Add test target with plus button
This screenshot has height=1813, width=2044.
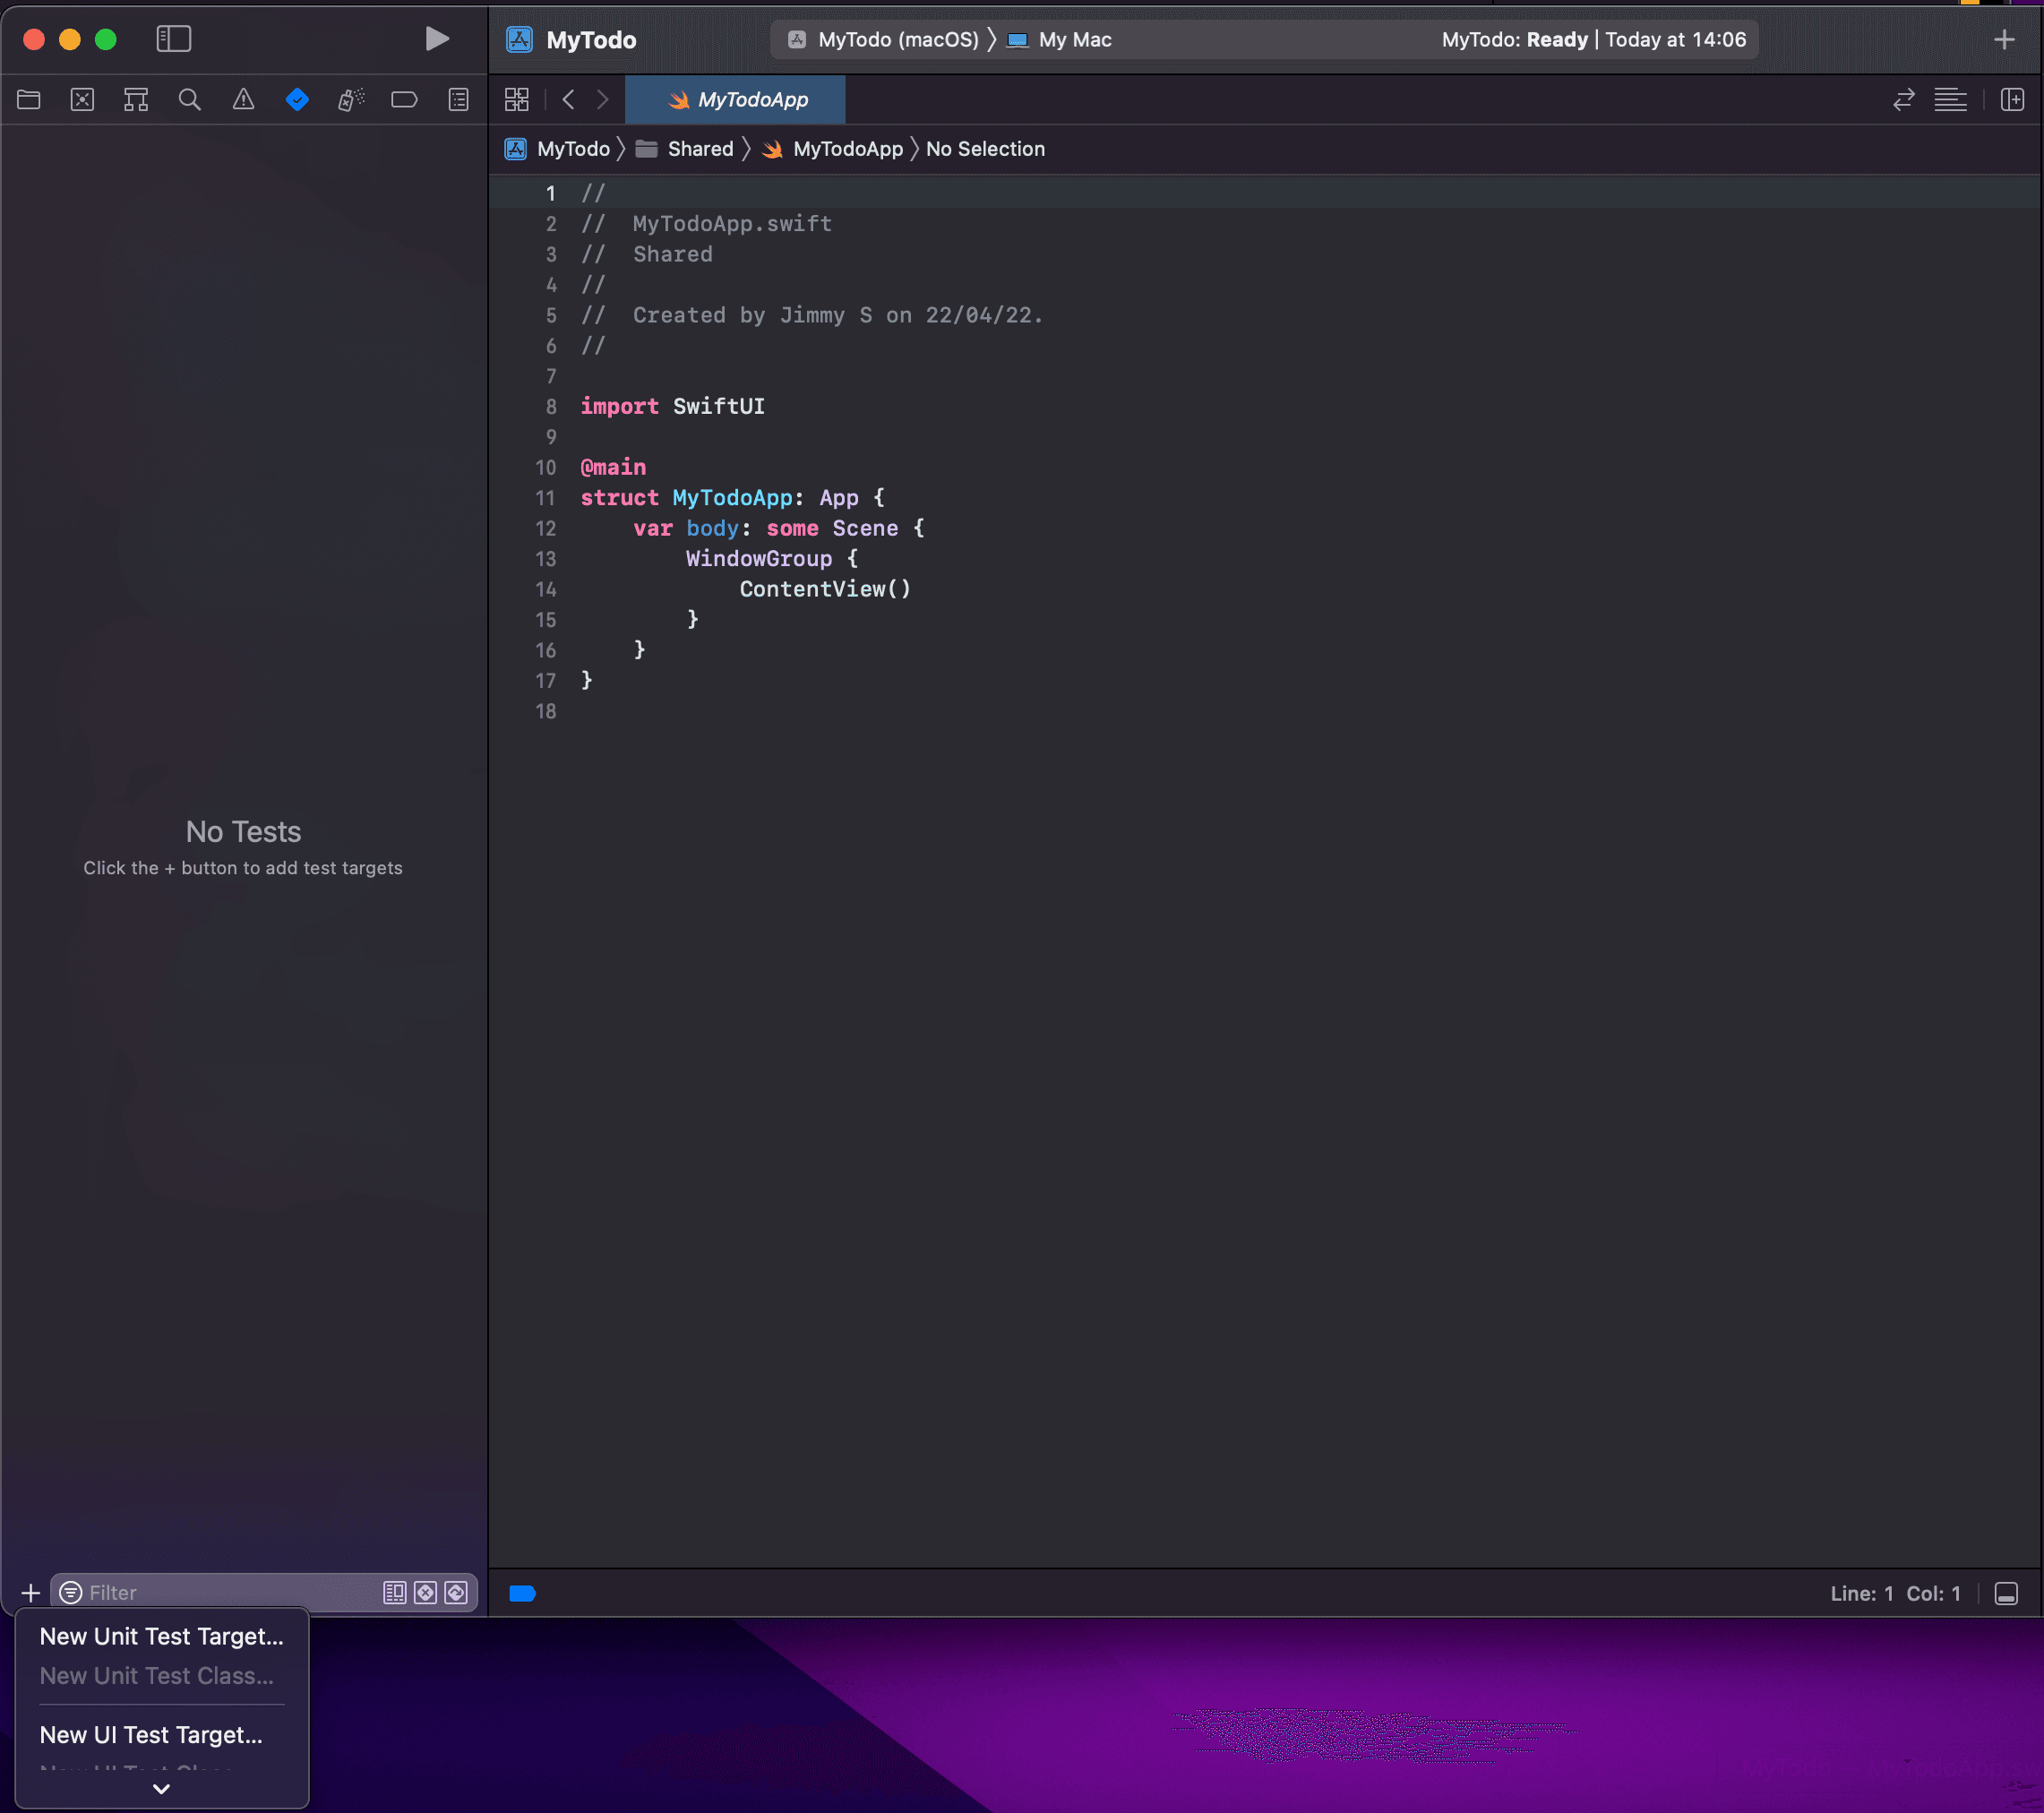click(x=31, y=1592)
